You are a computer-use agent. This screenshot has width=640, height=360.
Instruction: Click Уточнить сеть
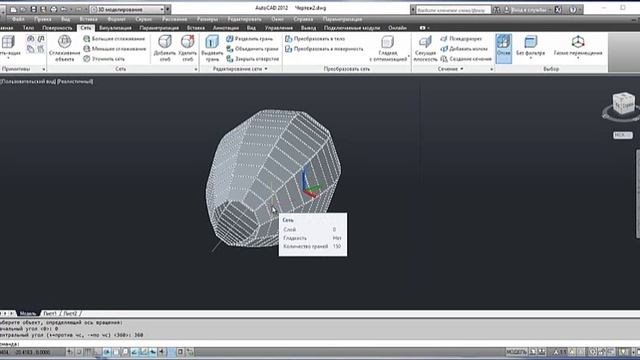104,59
